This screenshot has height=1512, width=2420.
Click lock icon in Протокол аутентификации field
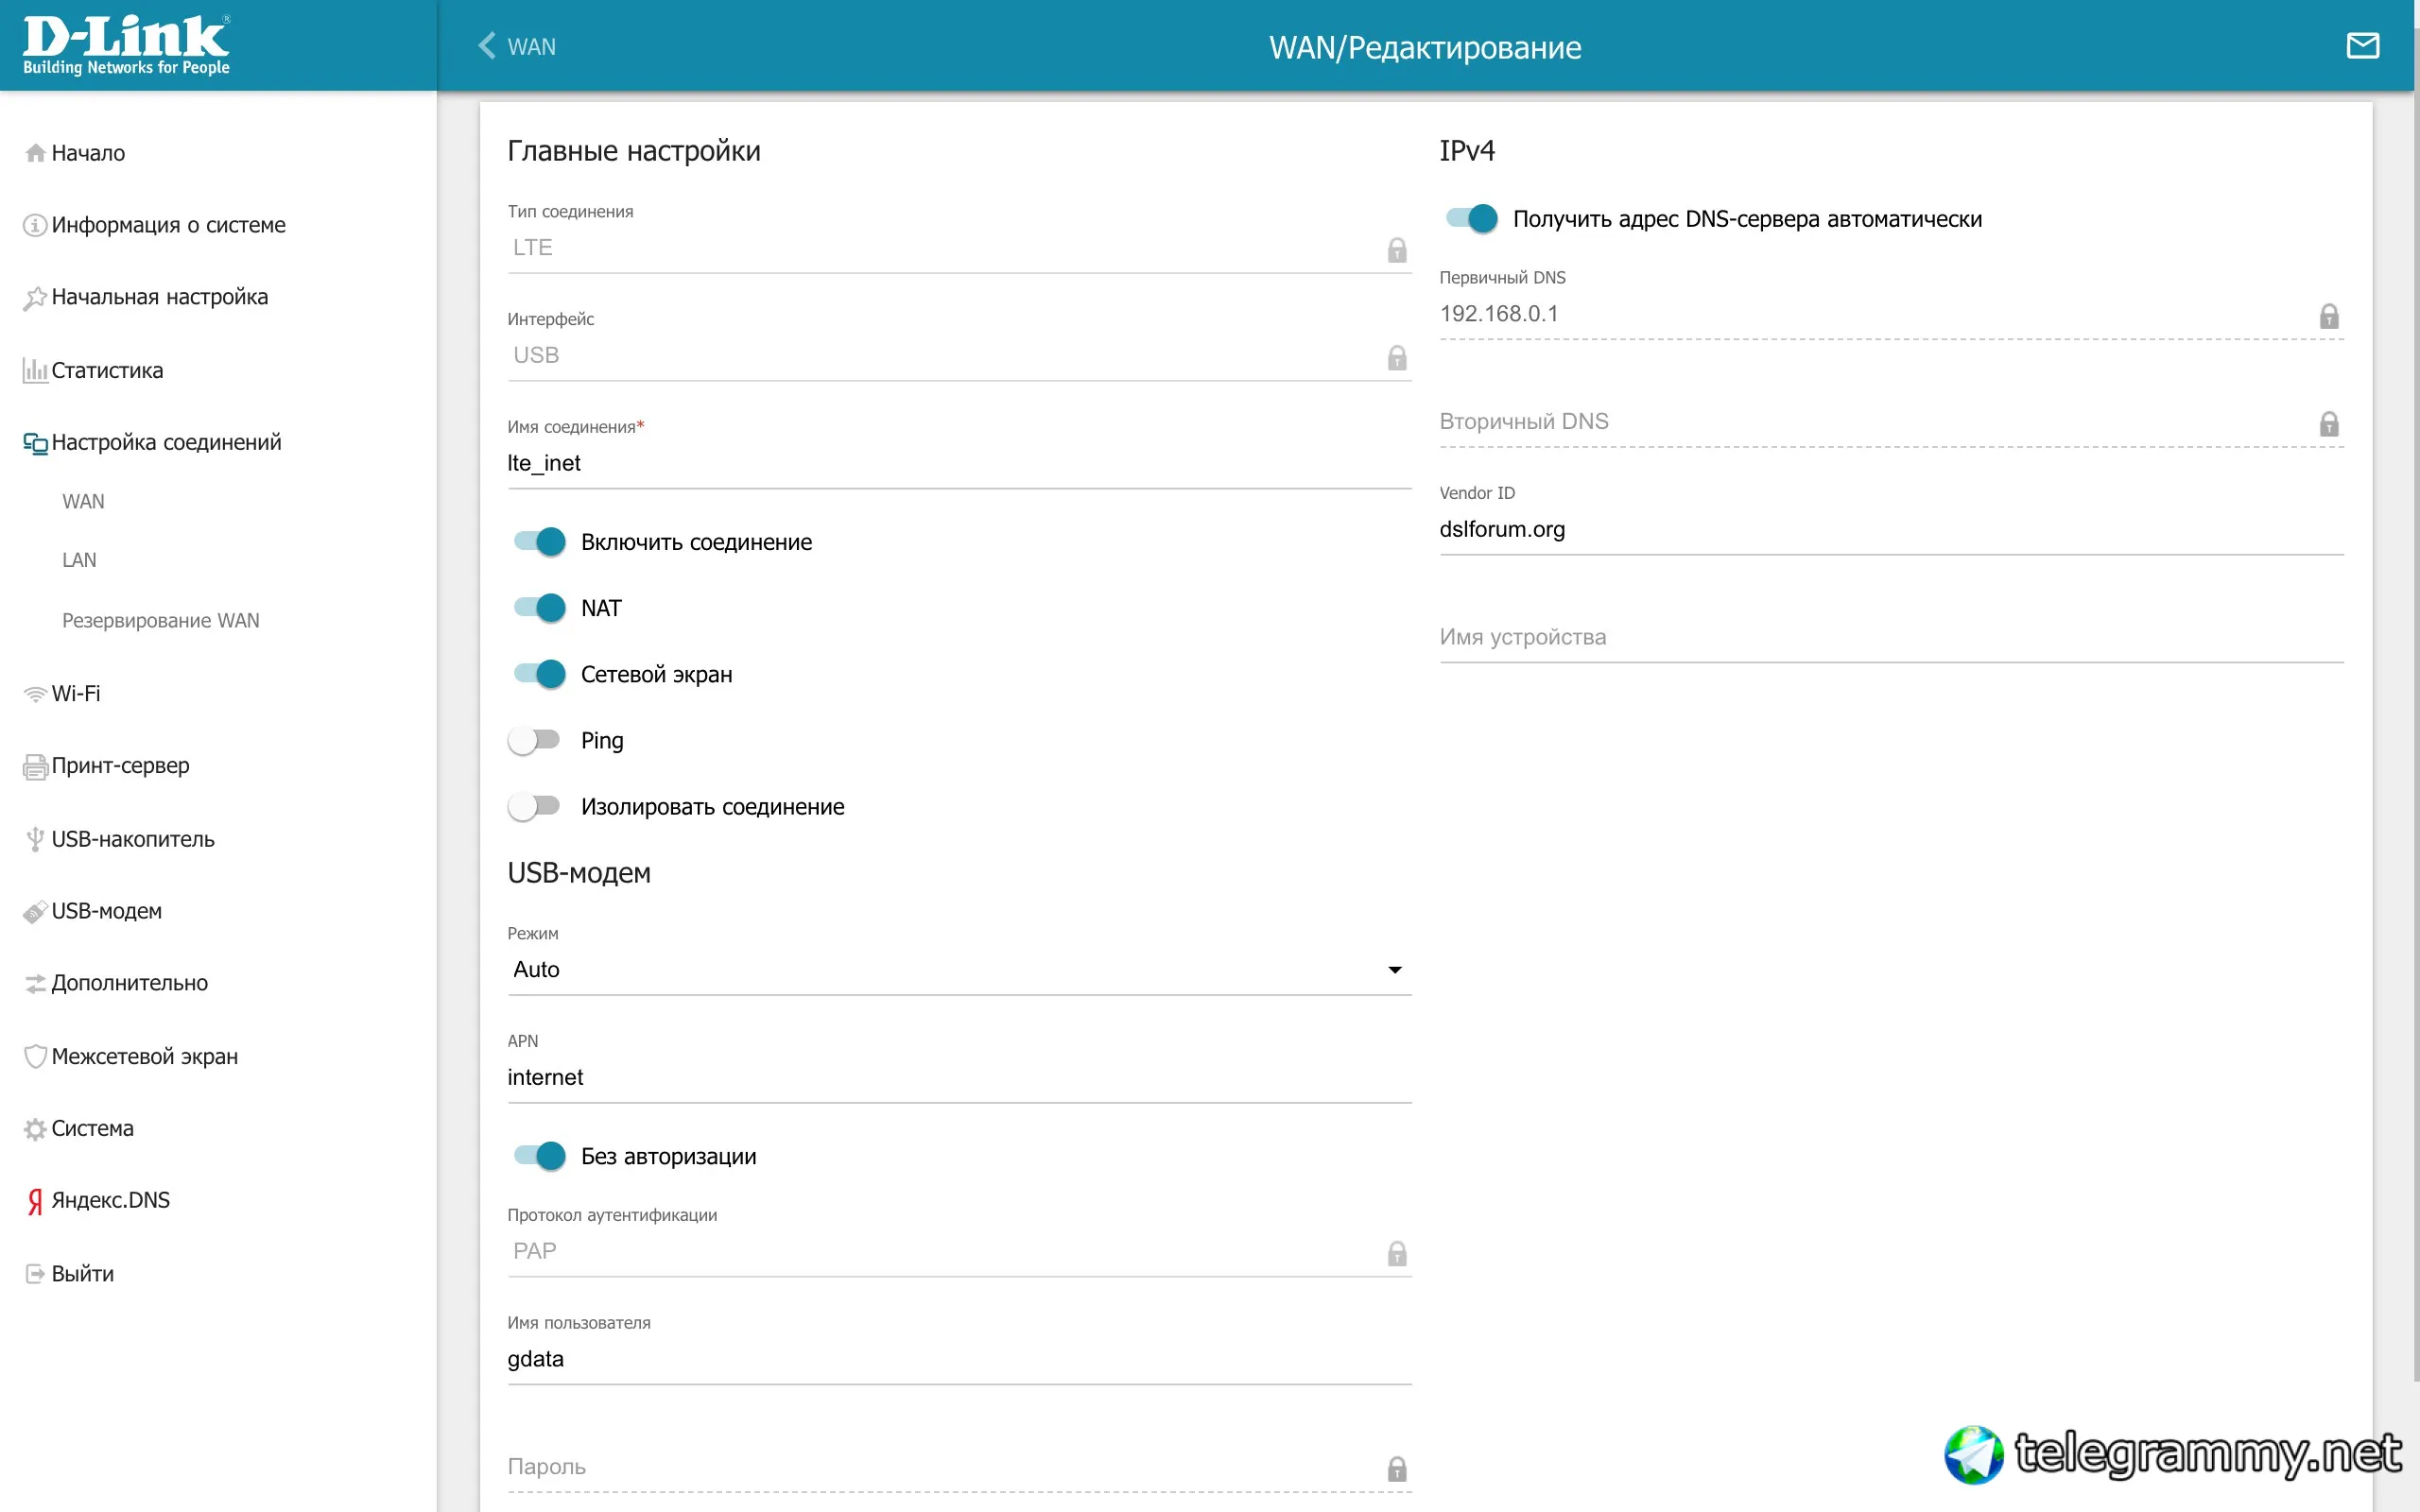(x=1397, y=1254)
